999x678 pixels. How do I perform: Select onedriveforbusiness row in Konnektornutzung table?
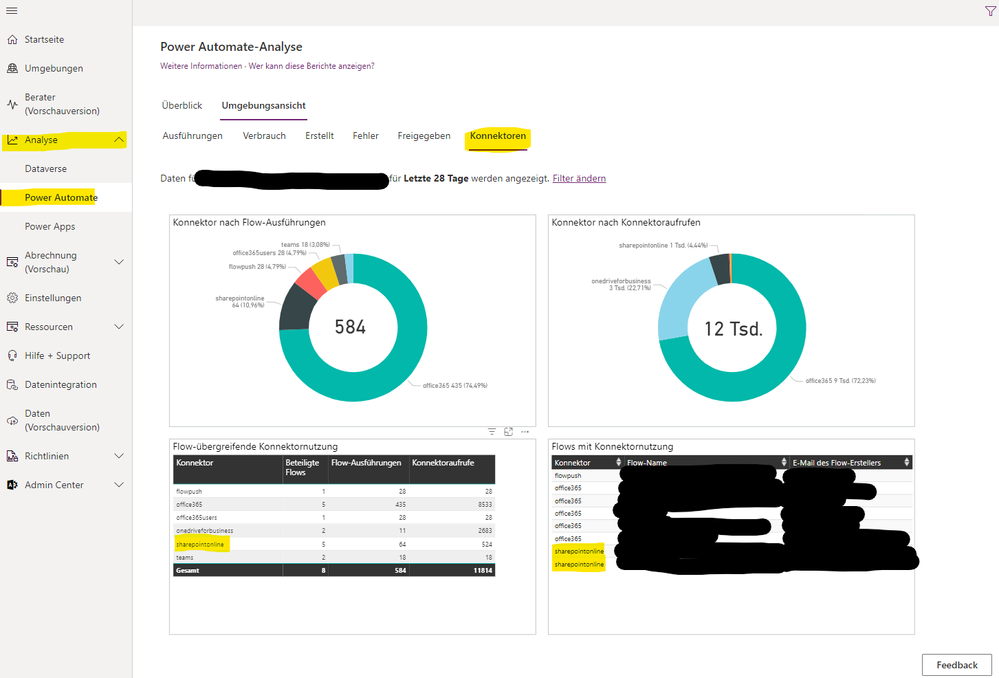333,530
